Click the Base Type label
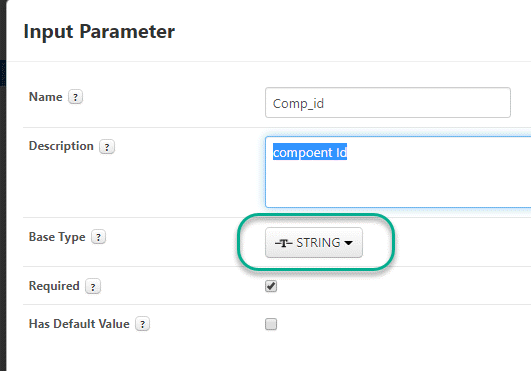 [x=57, y=237]
